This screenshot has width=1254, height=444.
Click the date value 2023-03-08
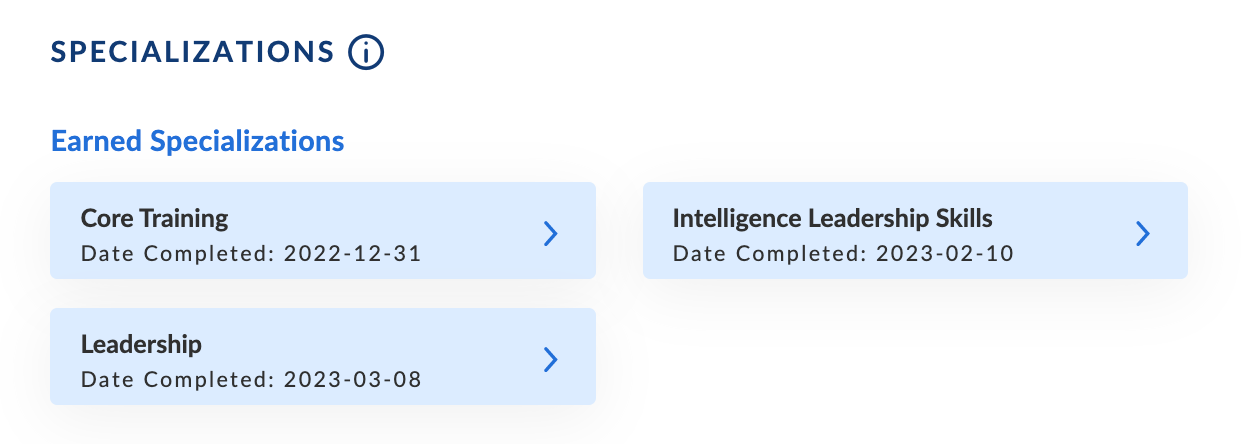[352, 380]
